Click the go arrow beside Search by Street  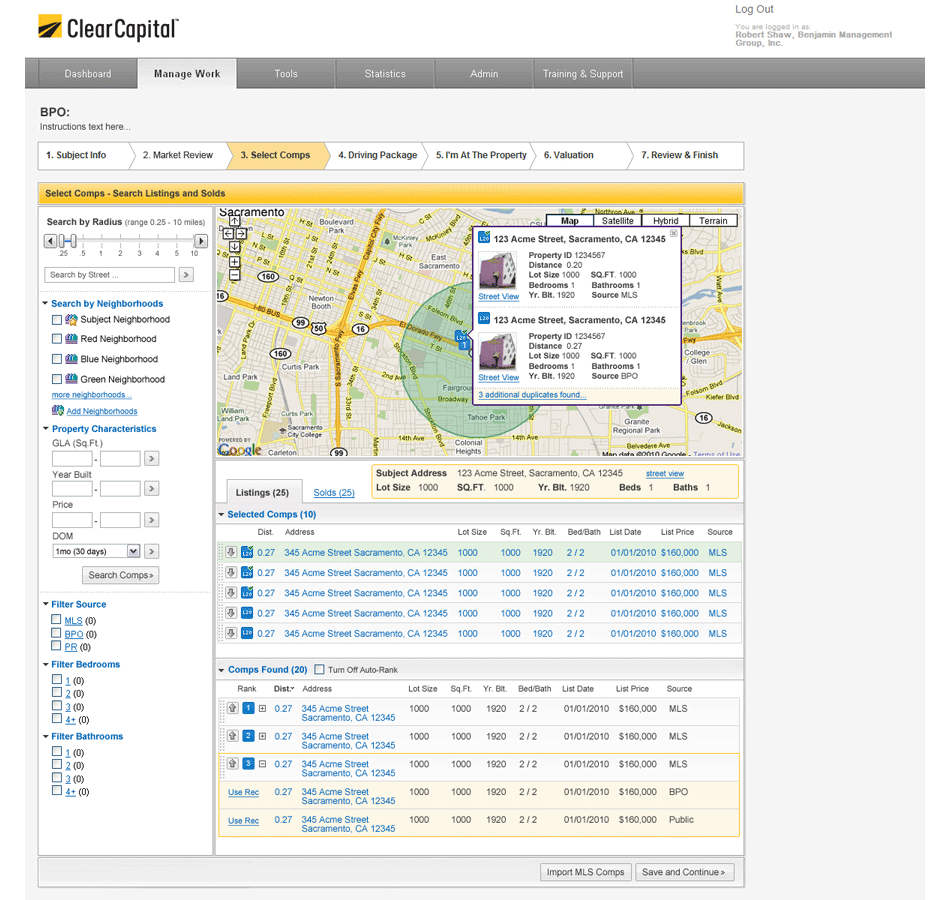tap(186, 275)
